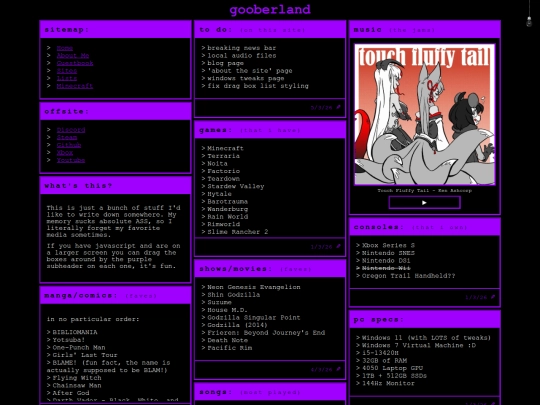
Task: Click the pencil icon in the to do footer
Action: coord(338,107)
